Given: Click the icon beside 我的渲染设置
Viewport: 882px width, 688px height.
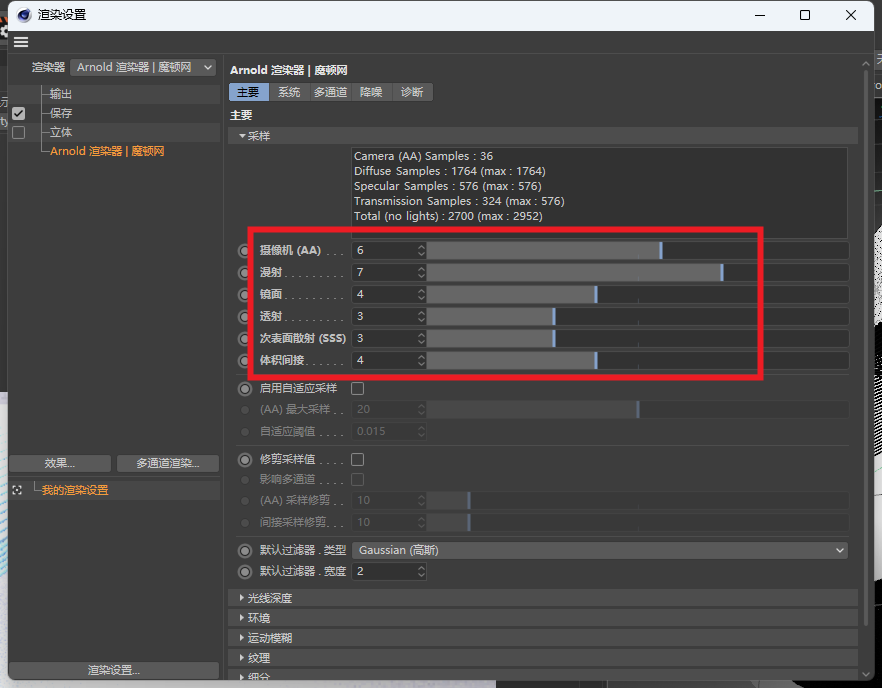Looking at the screenshot, I should pos(17,490).
